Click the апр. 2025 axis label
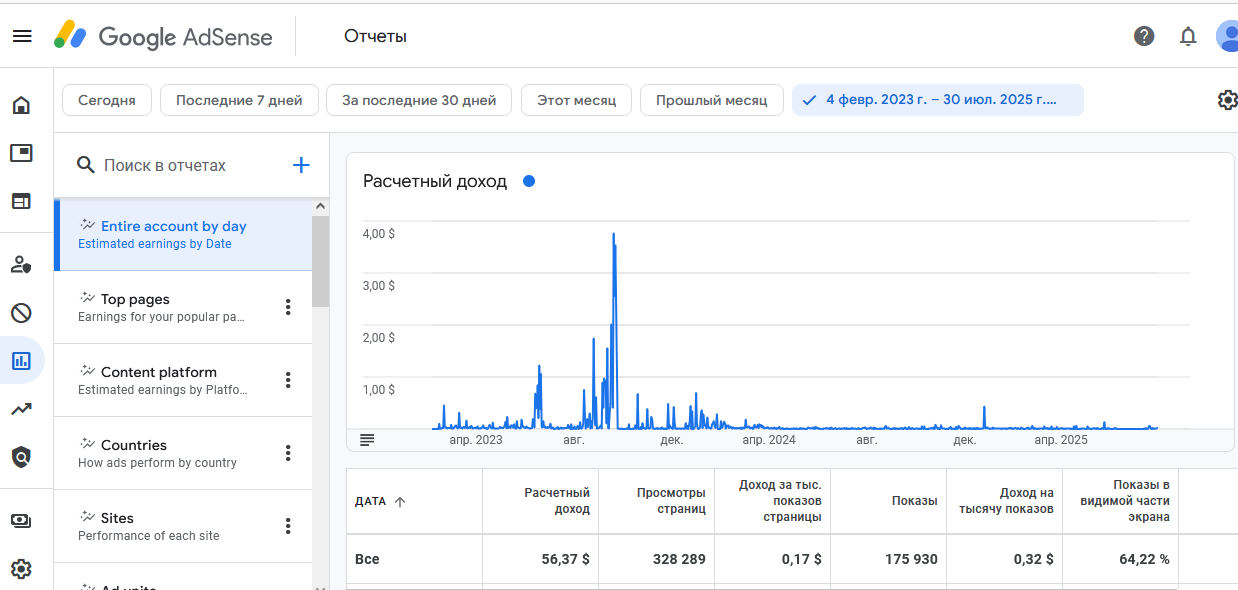This screenshot has height=590, width=1238. [1061, 440]
